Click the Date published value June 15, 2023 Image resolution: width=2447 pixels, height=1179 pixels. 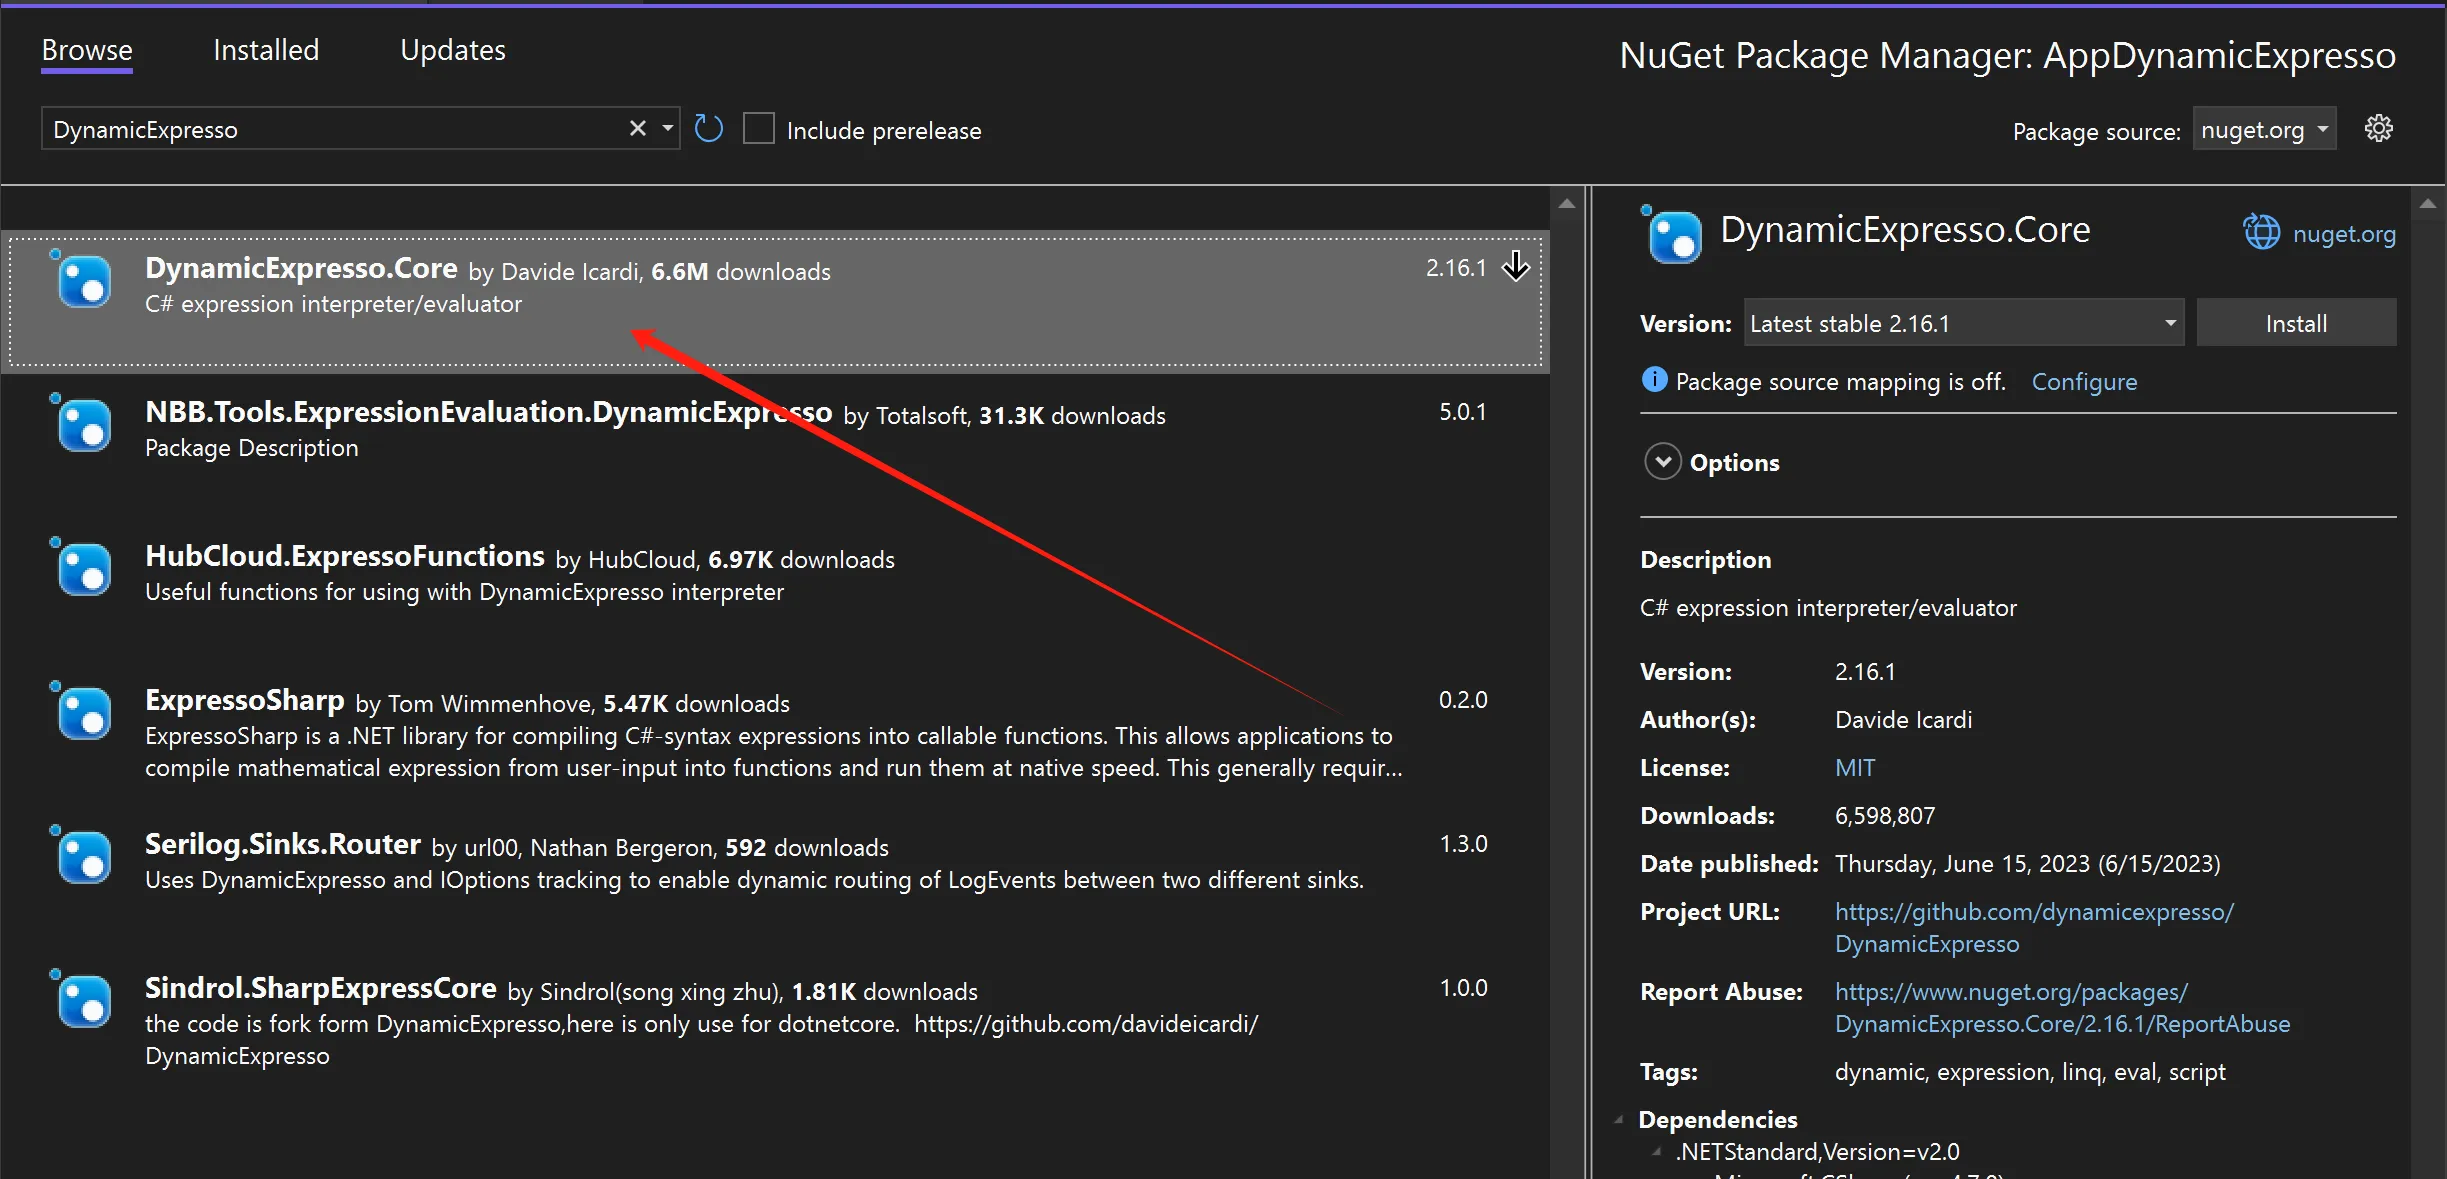click(x=2027, y=864)
